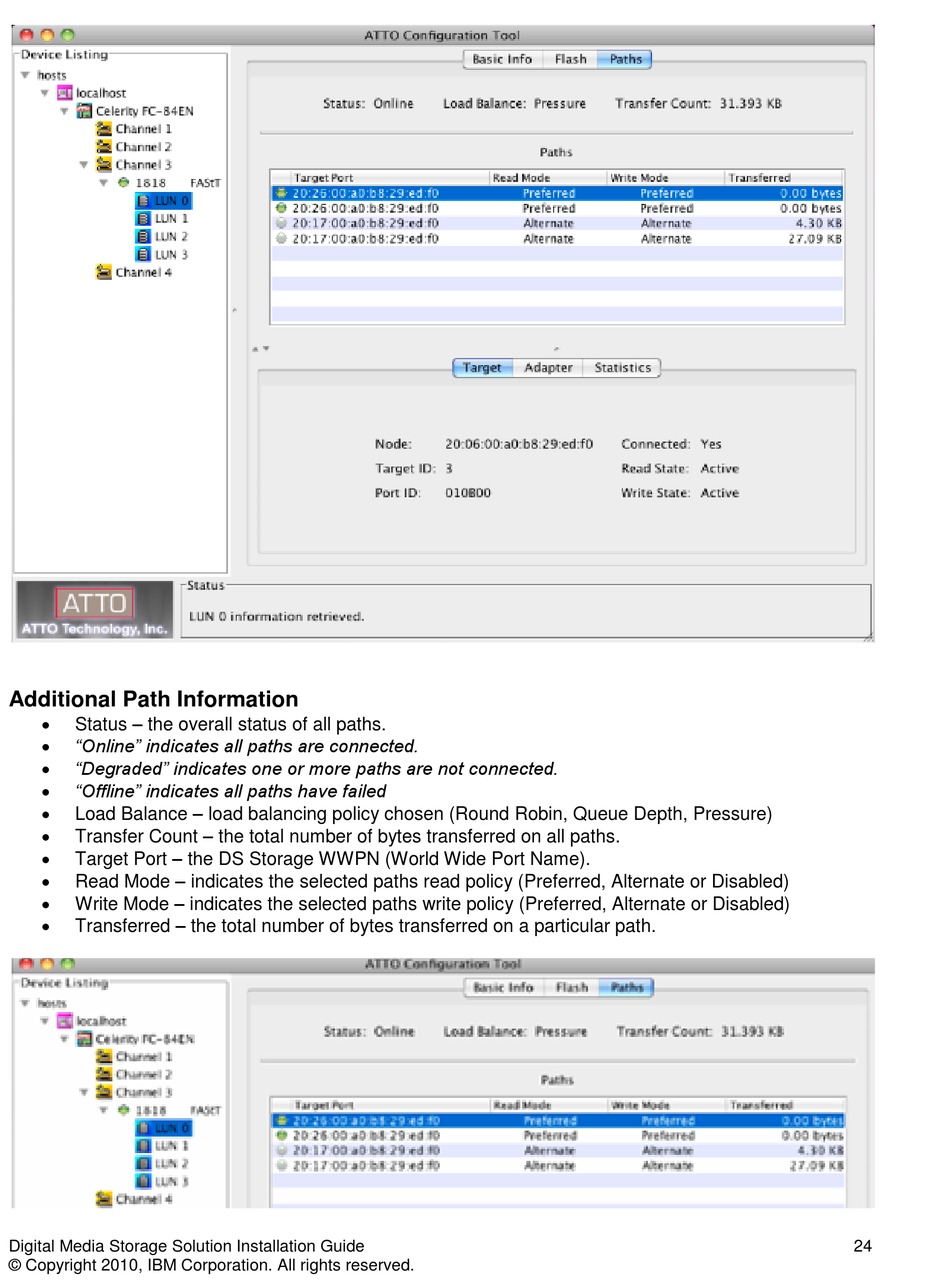Select the LUN 1 icon in upper ATTO window
The height and width of the screenshot is (1284, 950).
[143, 219]
